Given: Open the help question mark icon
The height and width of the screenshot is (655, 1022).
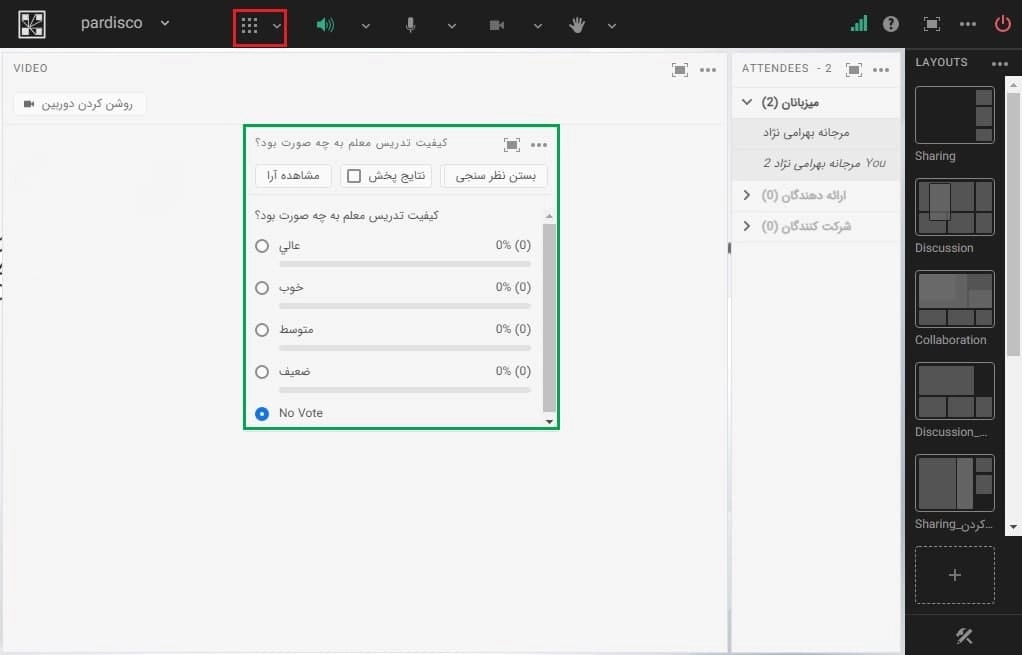Looking at the screenshot, I should (x=890, y=24).
